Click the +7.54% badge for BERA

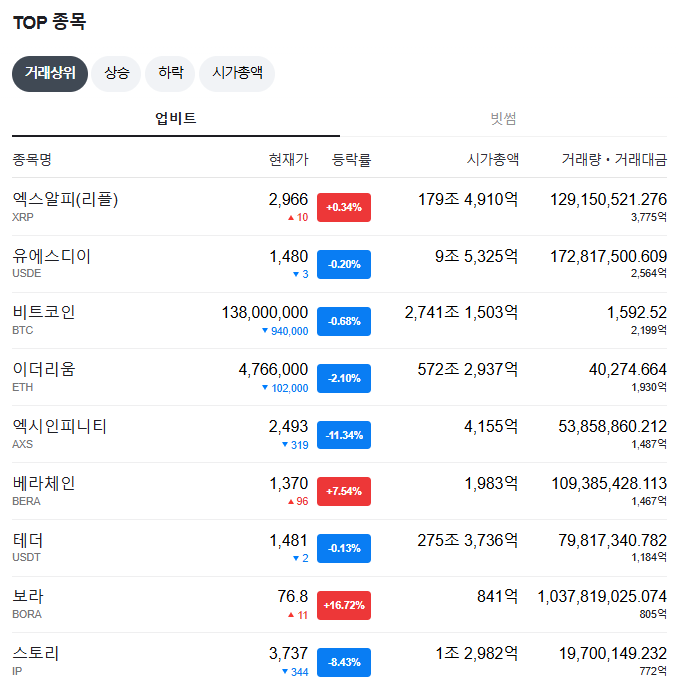(x=344, y=491)
